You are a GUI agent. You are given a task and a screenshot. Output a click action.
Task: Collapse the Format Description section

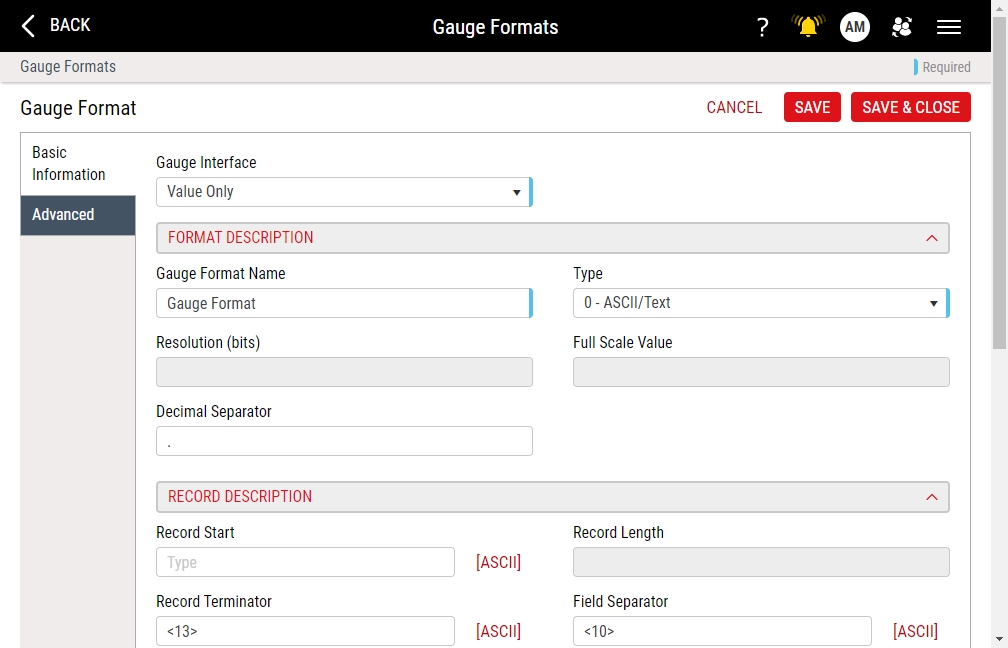931,238
